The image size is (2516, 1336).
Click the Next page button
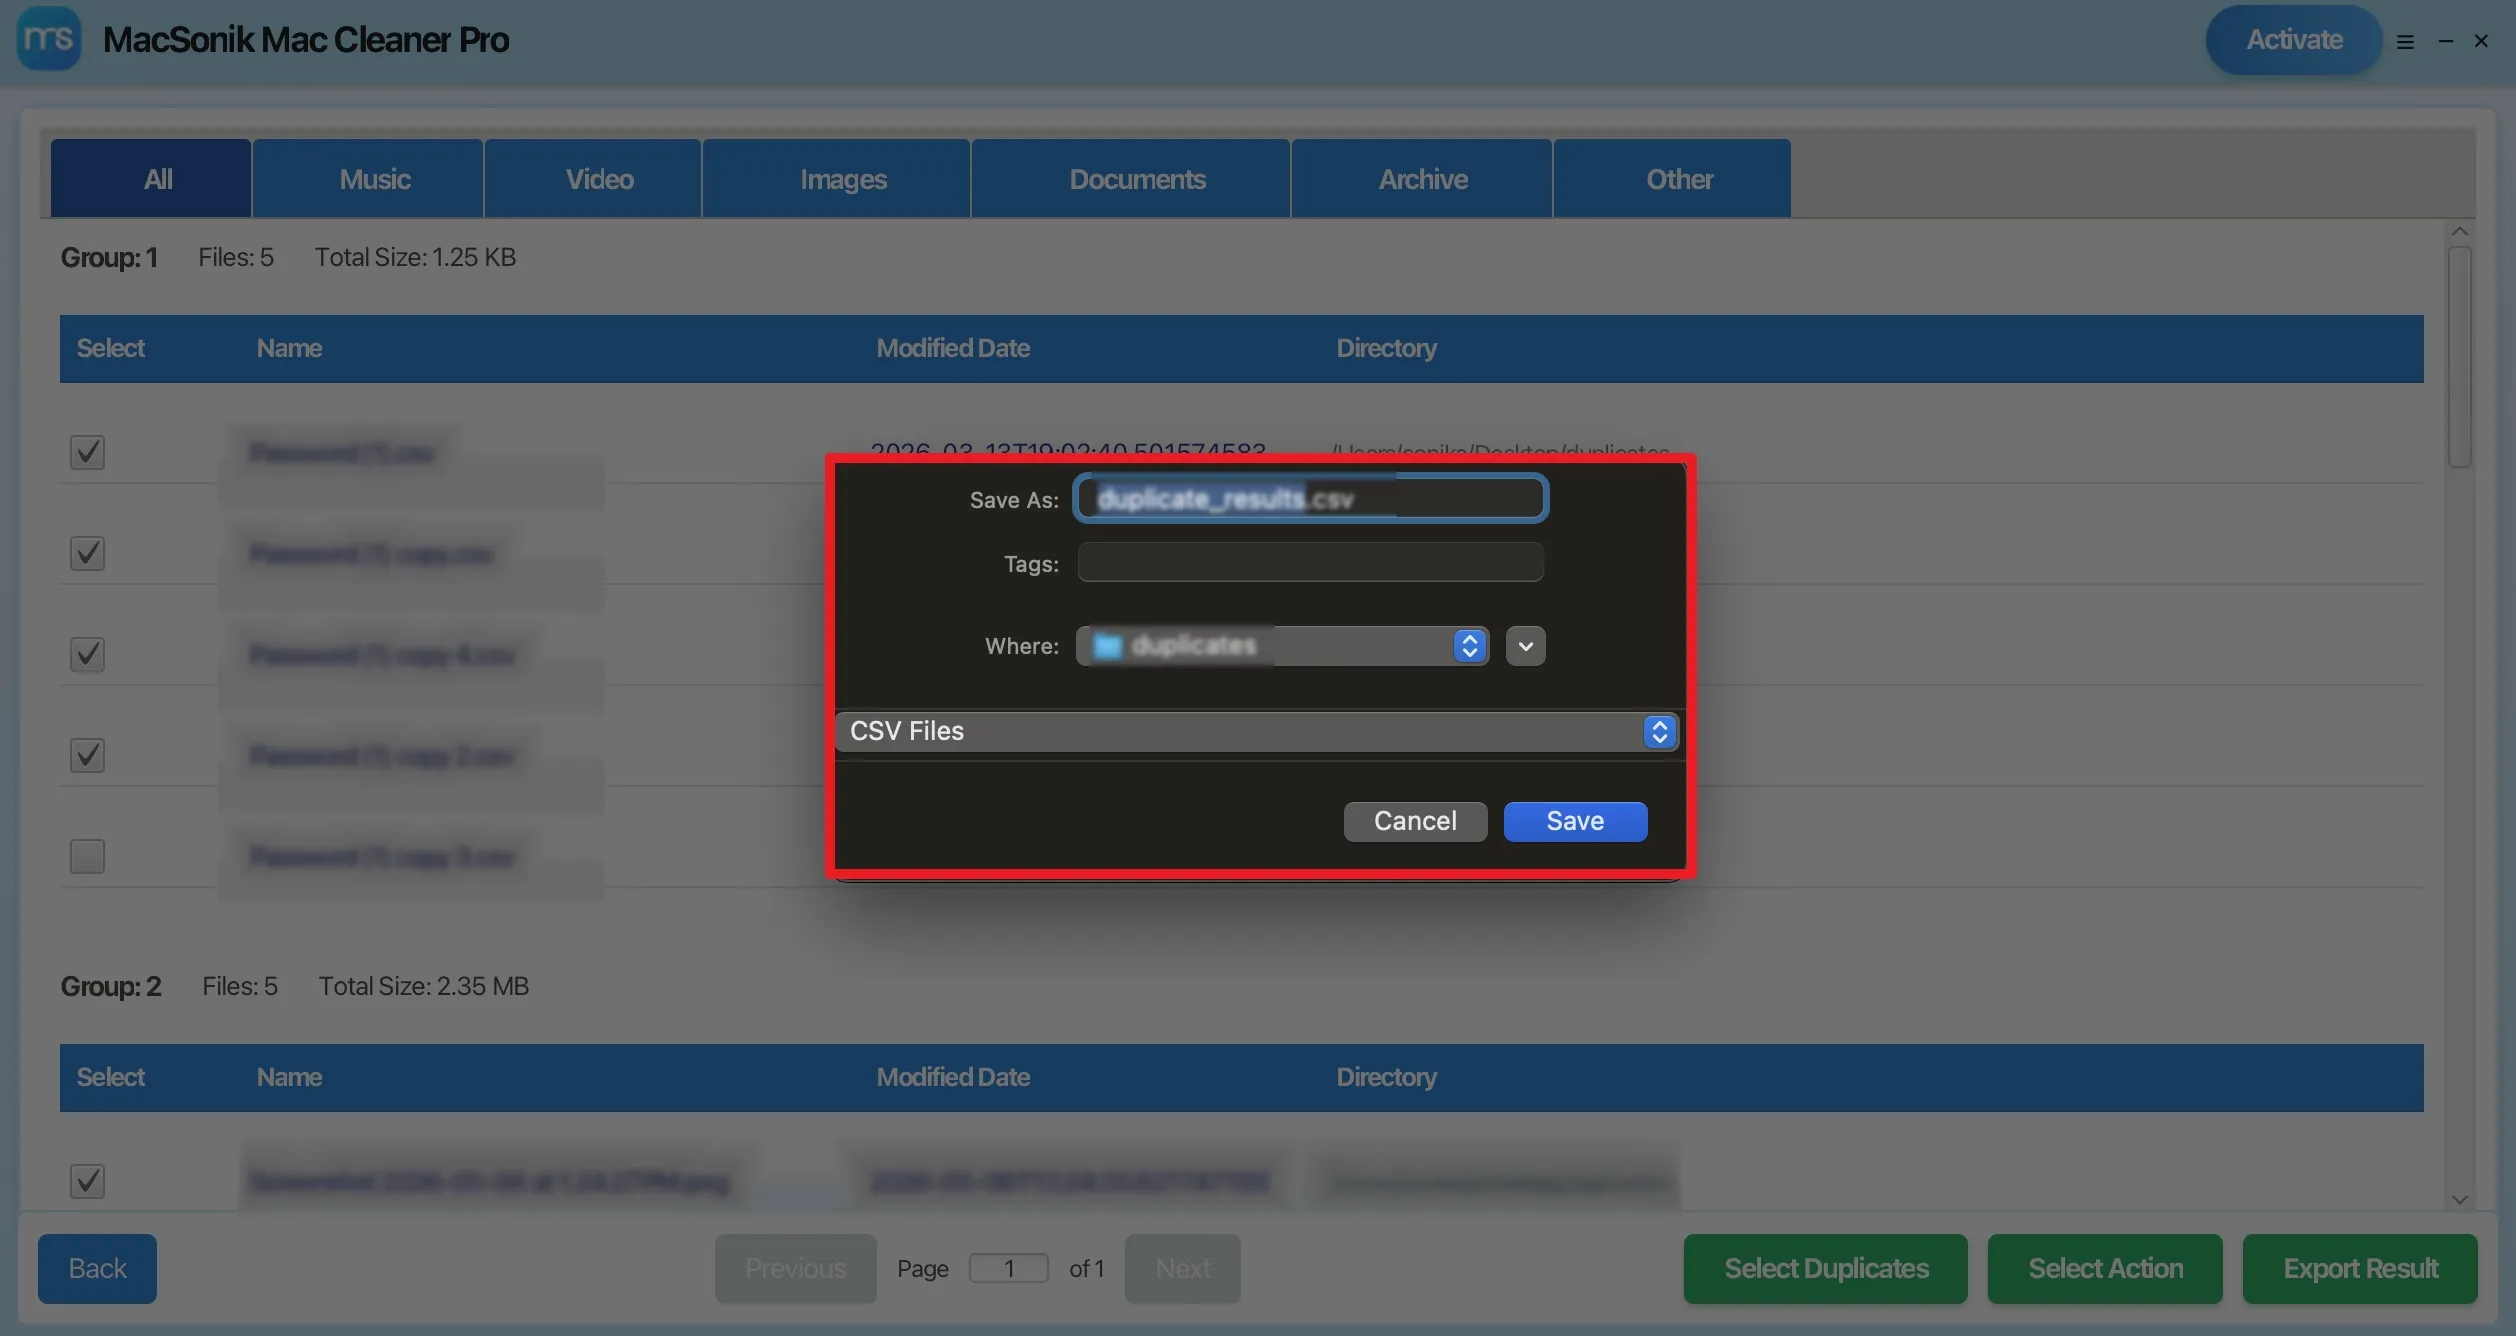1183,1268
